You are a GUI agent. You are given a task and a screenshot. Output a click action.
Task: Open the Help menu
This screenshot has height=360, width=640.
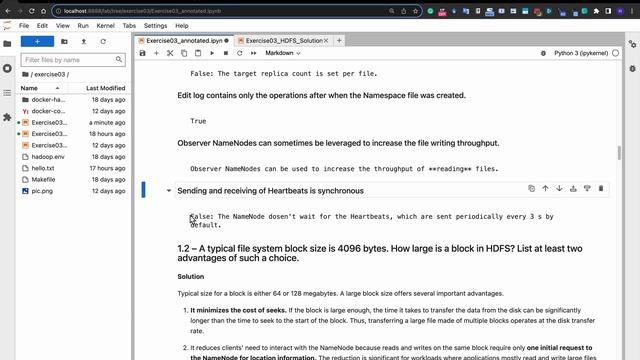[182, 26]
